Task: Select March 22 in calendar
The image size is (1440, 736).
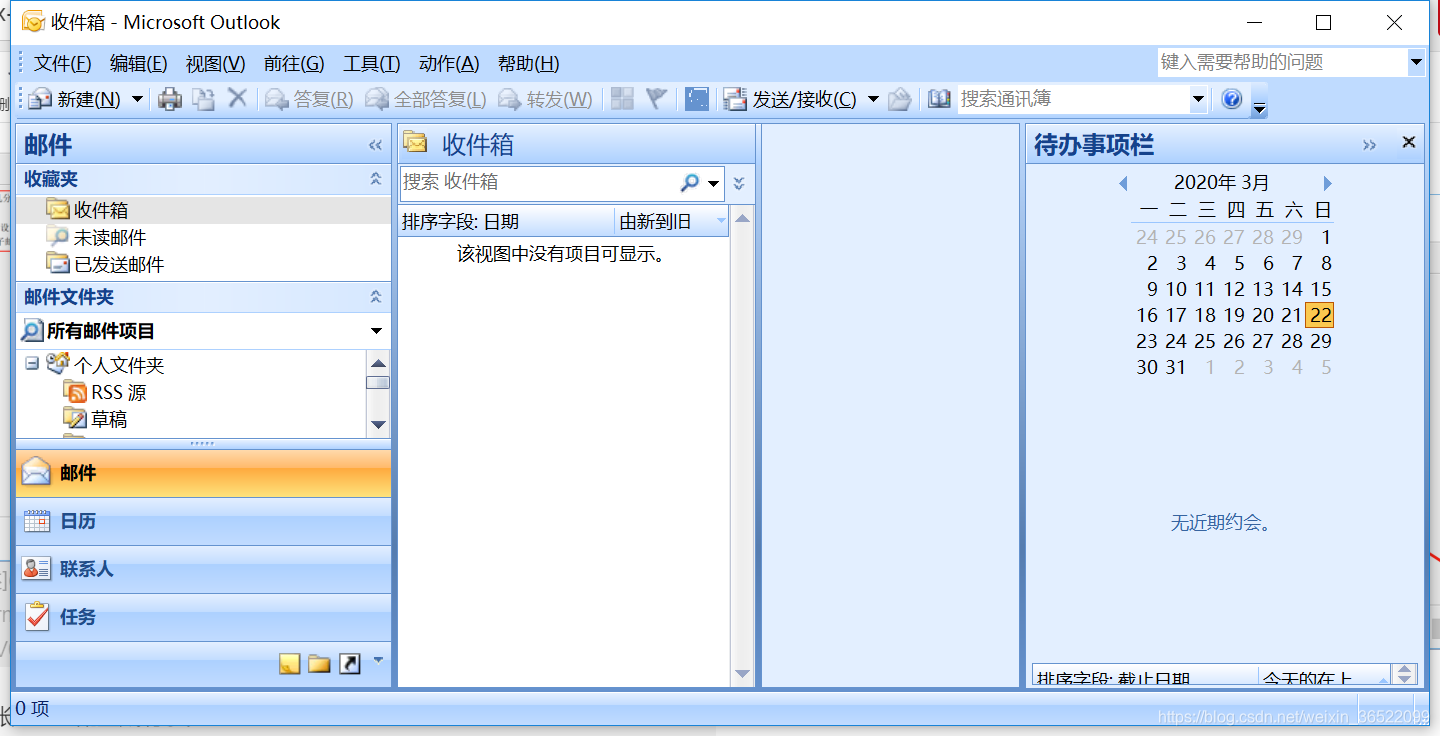Action: click(x=1320, y=315)
